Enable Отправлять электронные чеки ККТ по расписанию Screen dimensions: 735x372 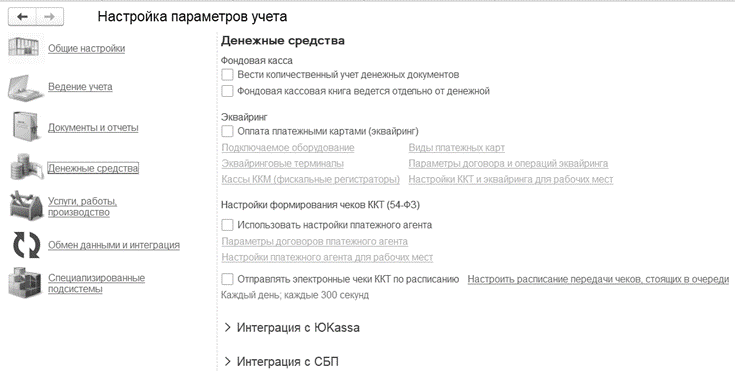point(227,279)
